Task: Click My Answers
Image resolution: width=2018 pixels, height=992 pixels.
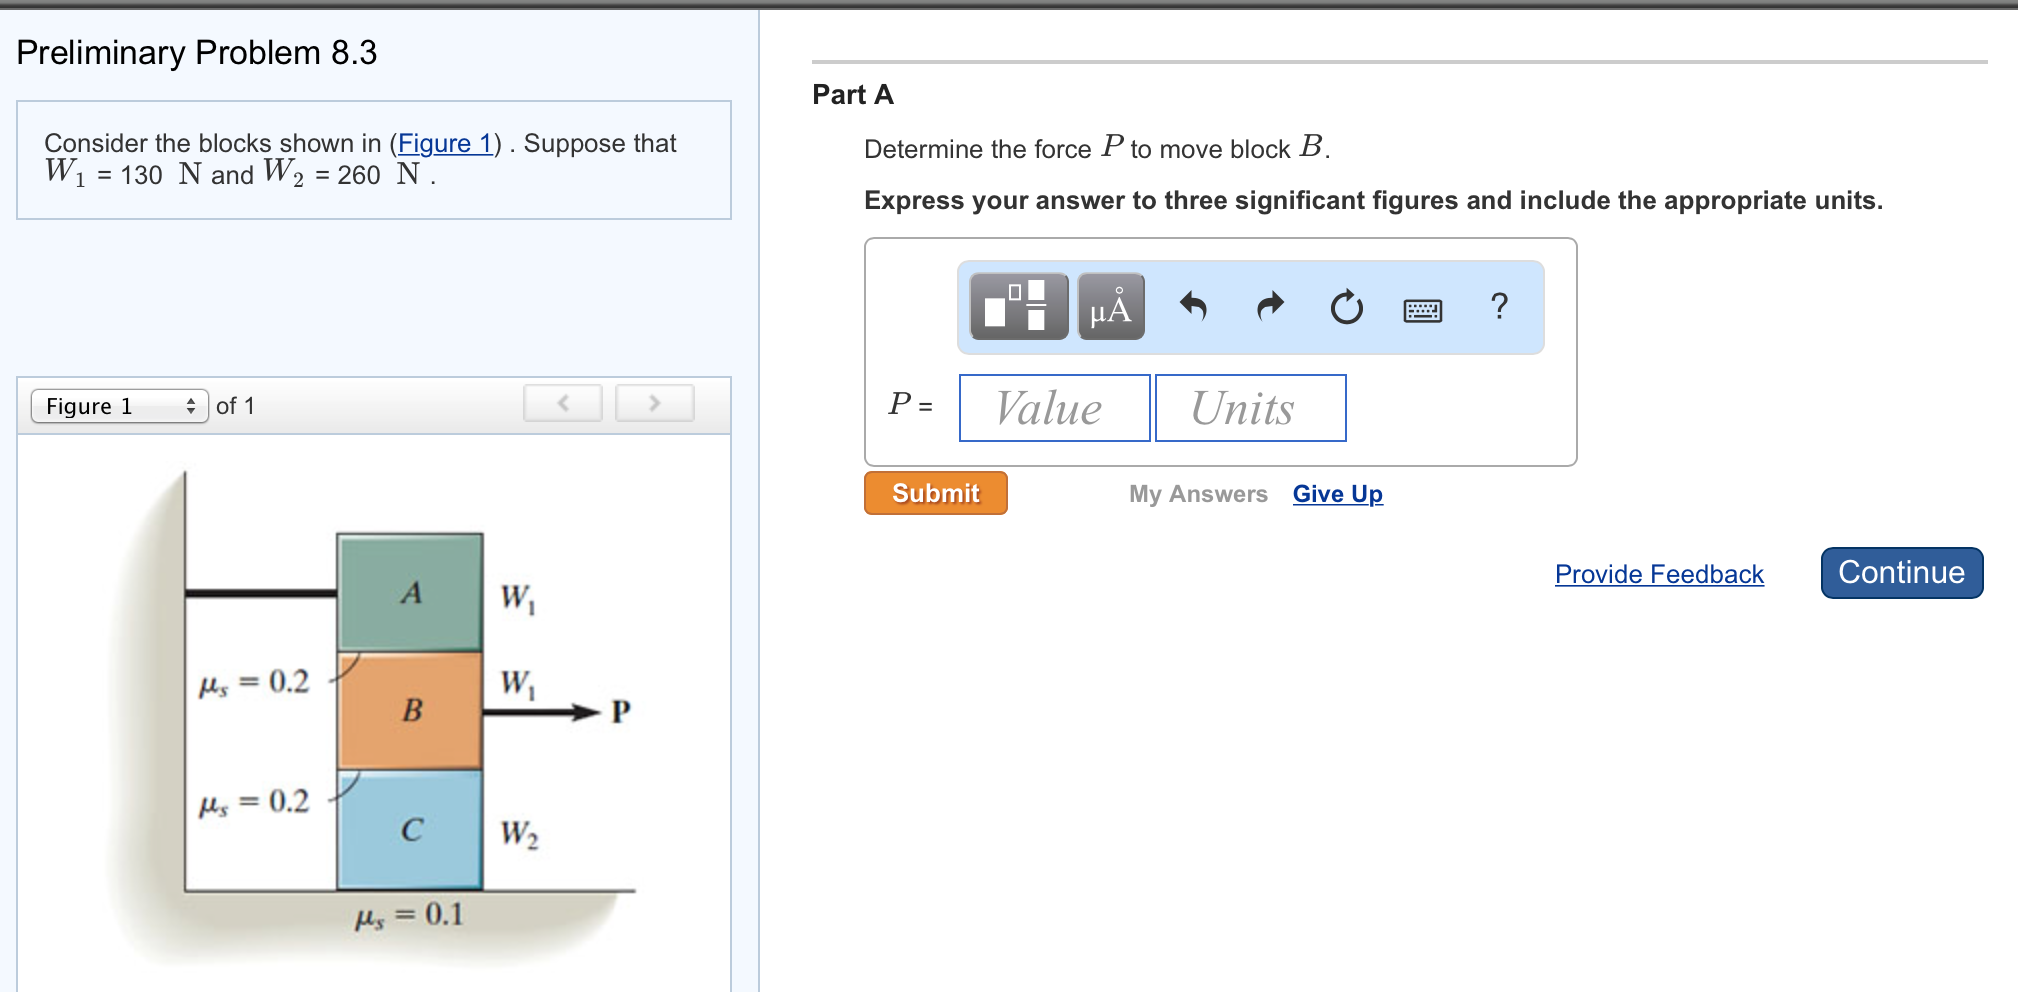Action: point(1197,493)
